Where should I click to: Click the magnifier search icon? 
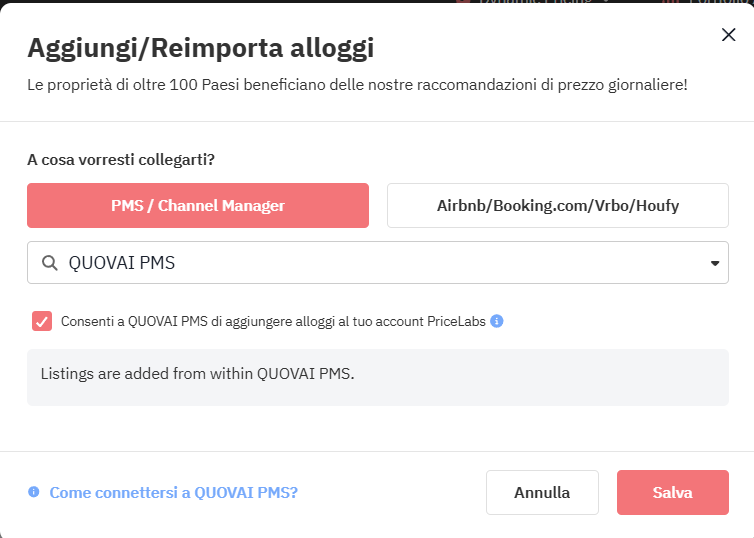pos(49,263)
